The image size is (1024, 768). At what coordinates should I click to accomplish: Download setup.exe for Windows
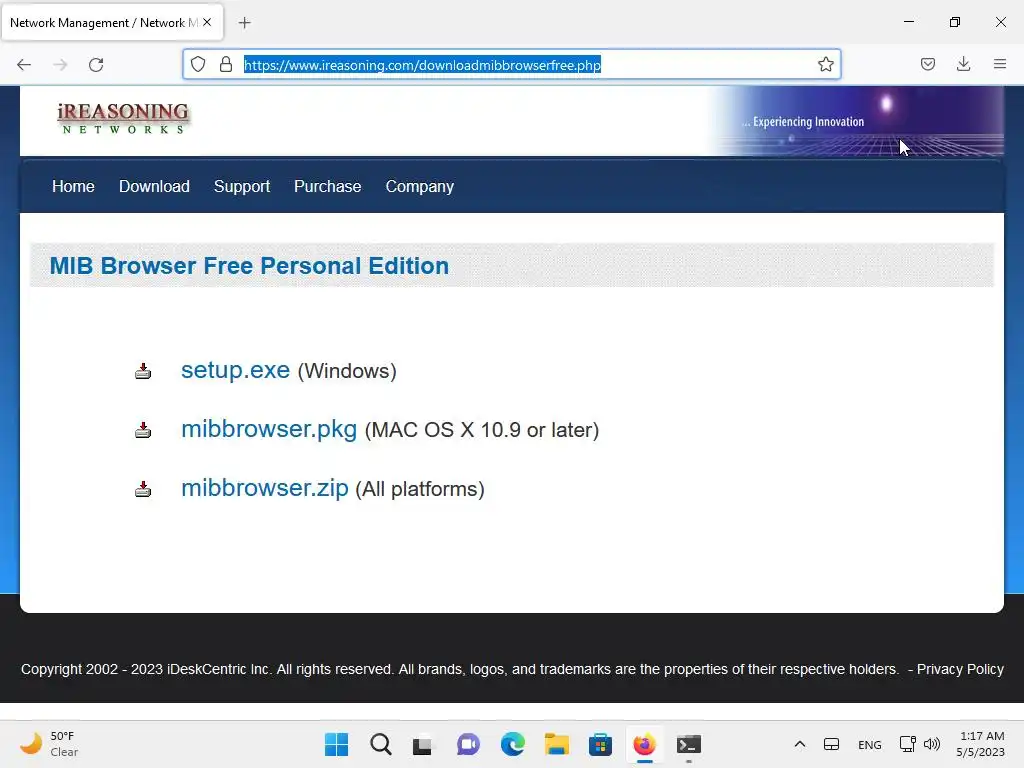(235, 370)
